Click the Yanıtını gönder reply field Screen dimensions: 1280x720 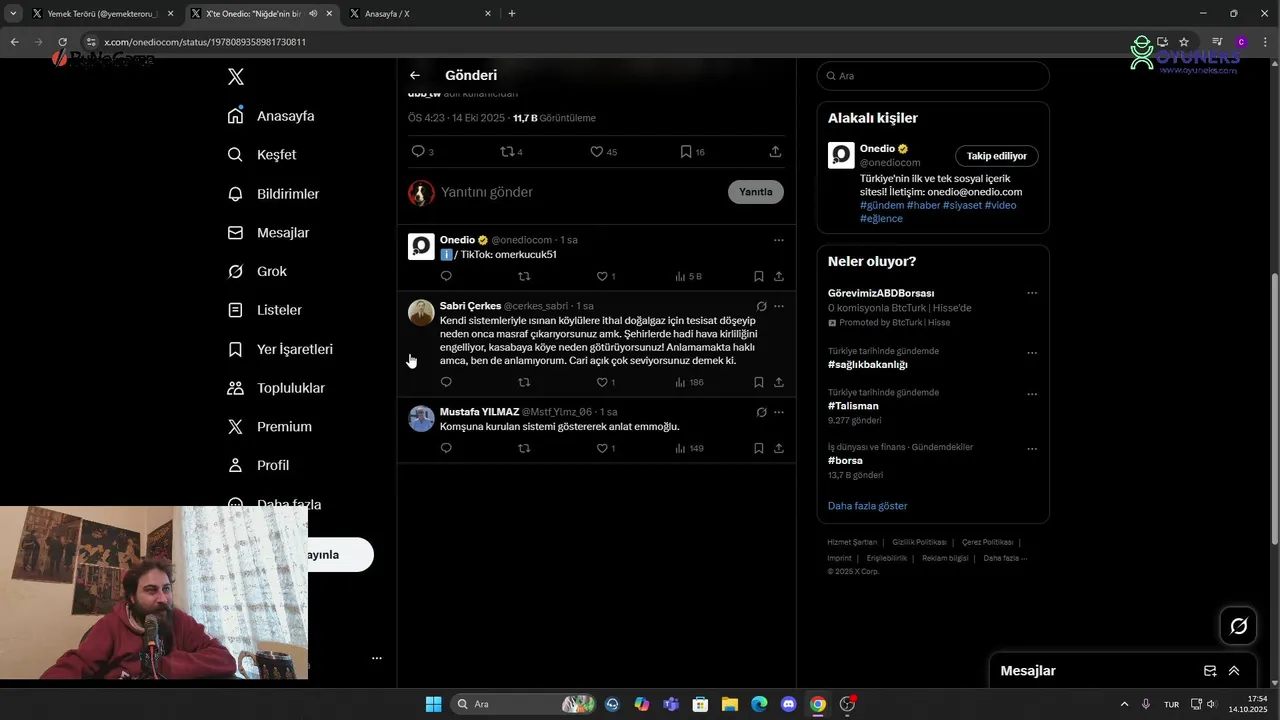580,192
